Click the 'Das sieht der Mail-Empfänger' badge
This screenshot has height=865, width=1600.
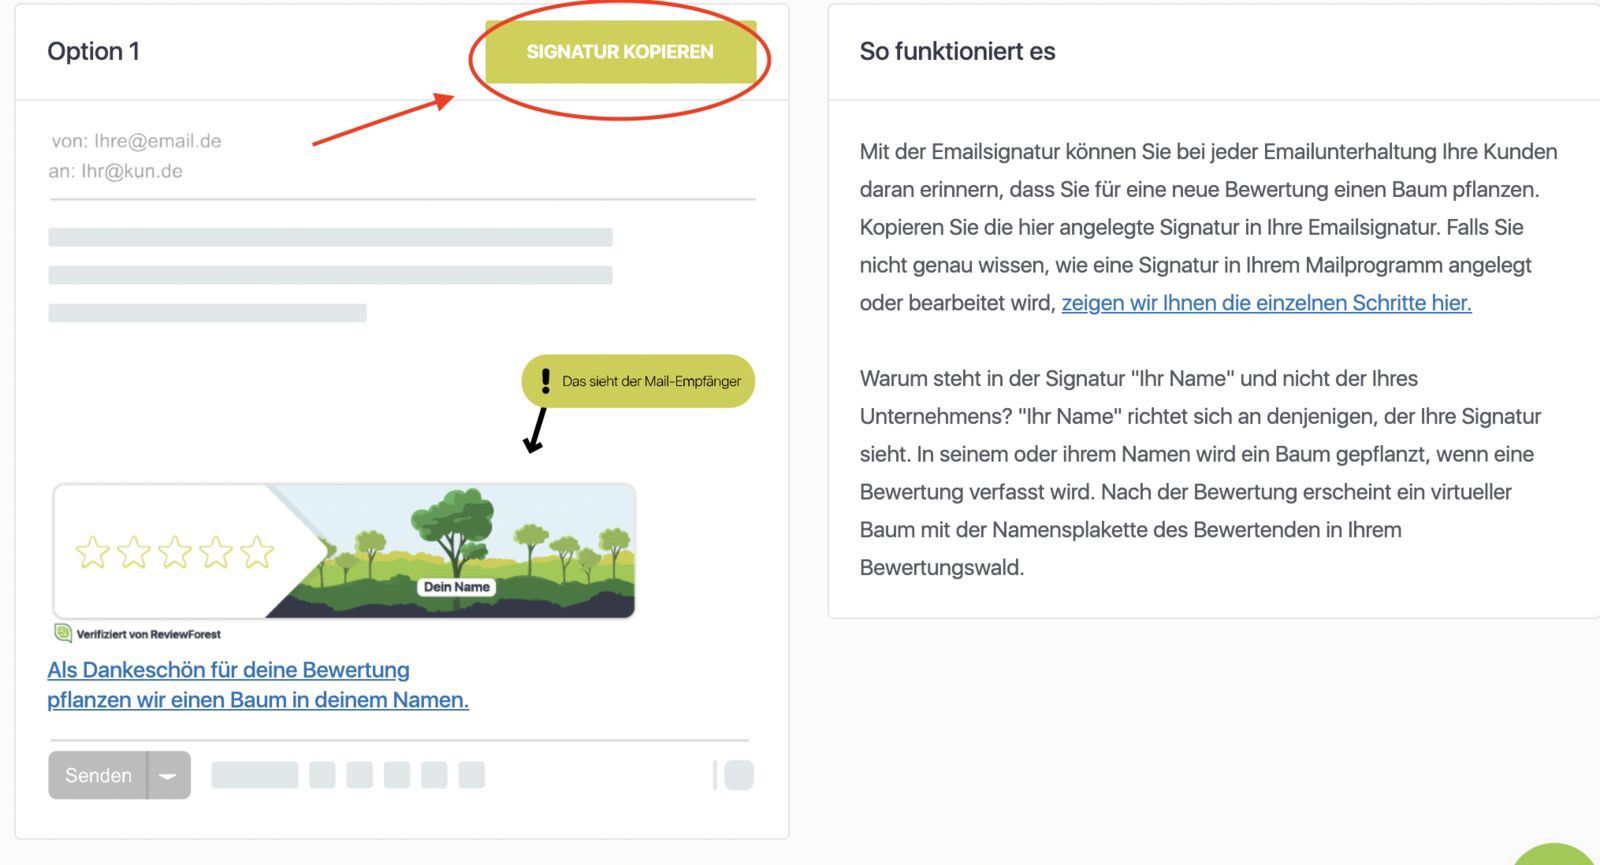click(638, 381)
